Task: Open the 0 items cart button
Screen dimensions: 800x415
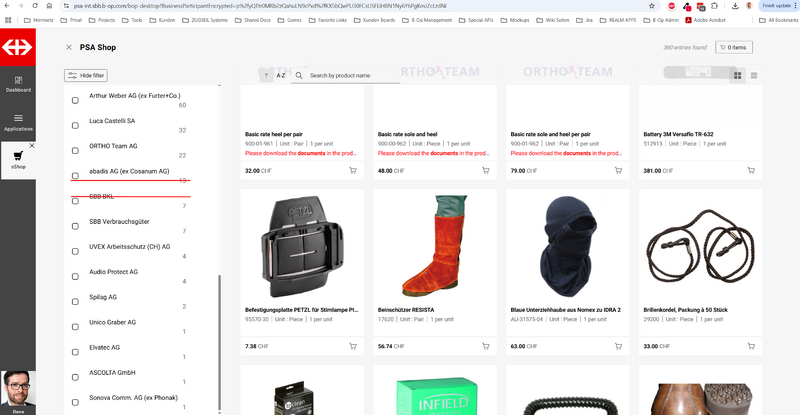Action: [x=734, y=47]
